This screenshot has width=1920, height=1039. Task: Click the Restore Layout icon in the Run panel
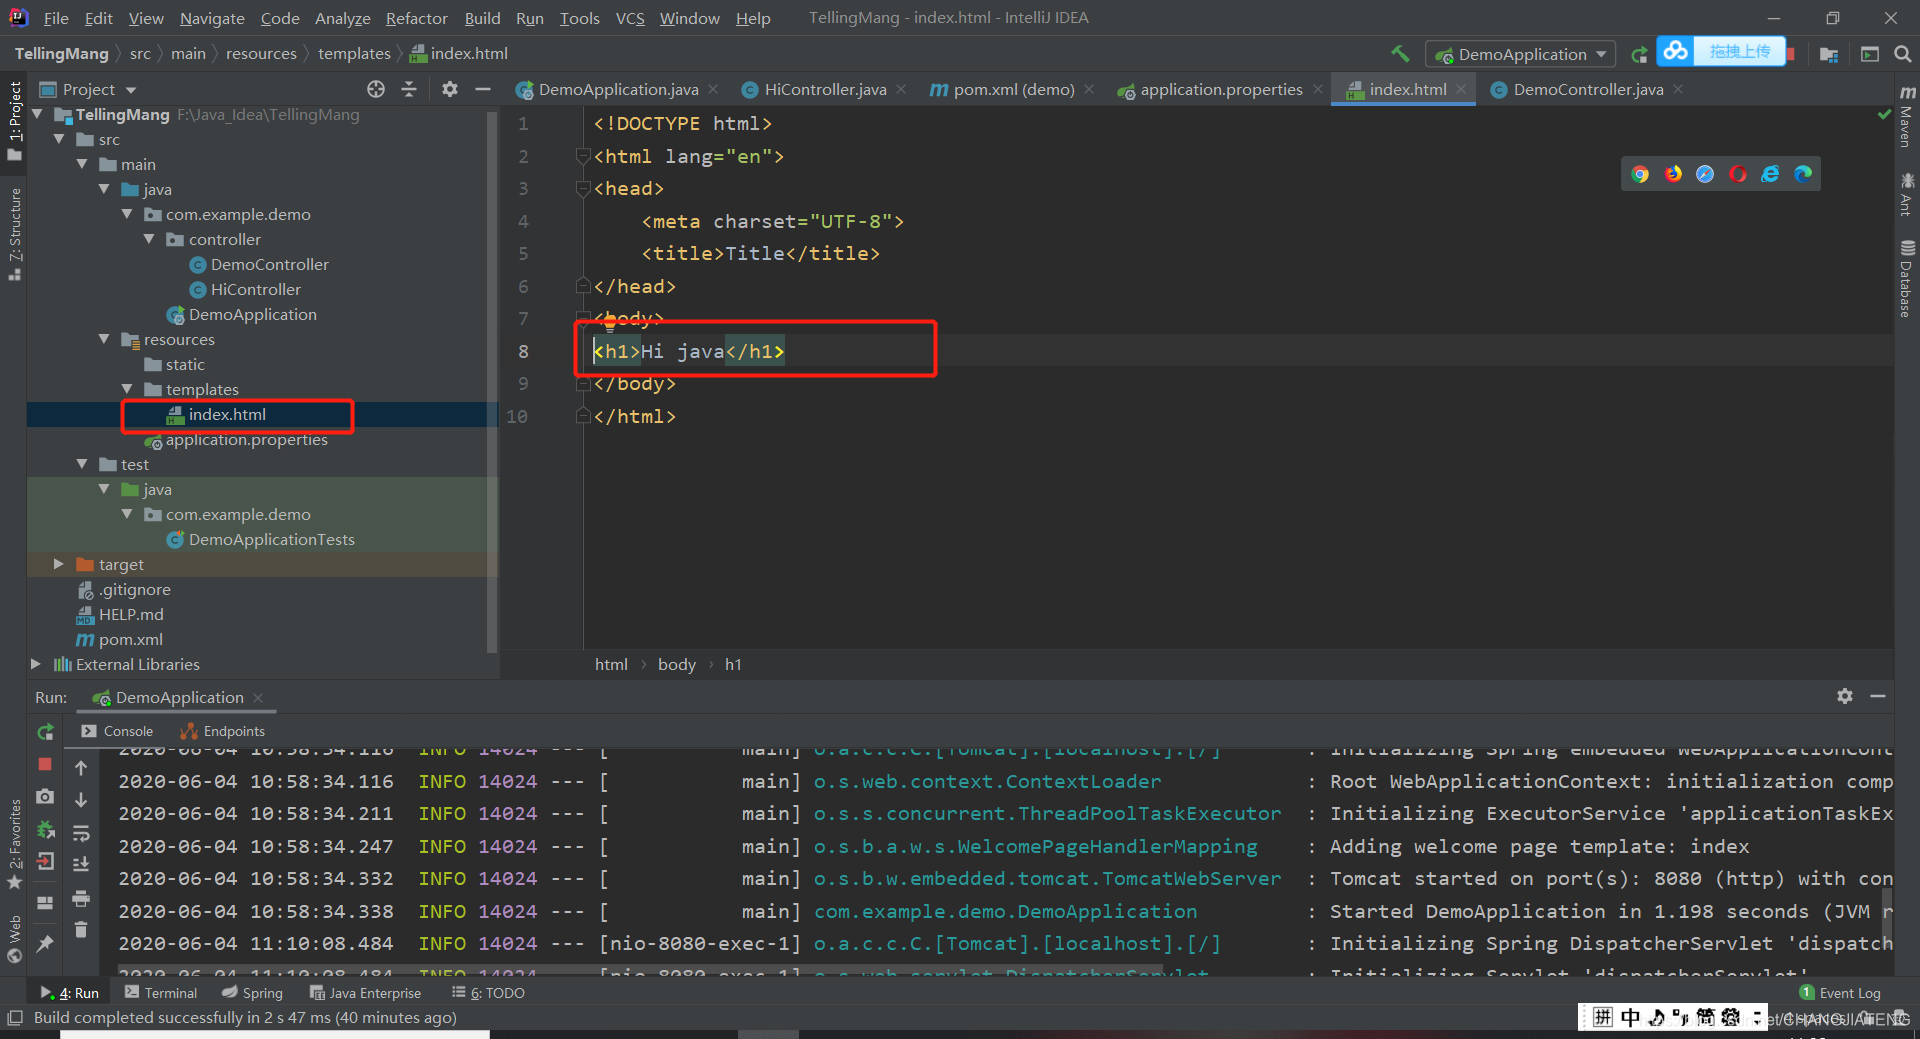tap(45, 902)
